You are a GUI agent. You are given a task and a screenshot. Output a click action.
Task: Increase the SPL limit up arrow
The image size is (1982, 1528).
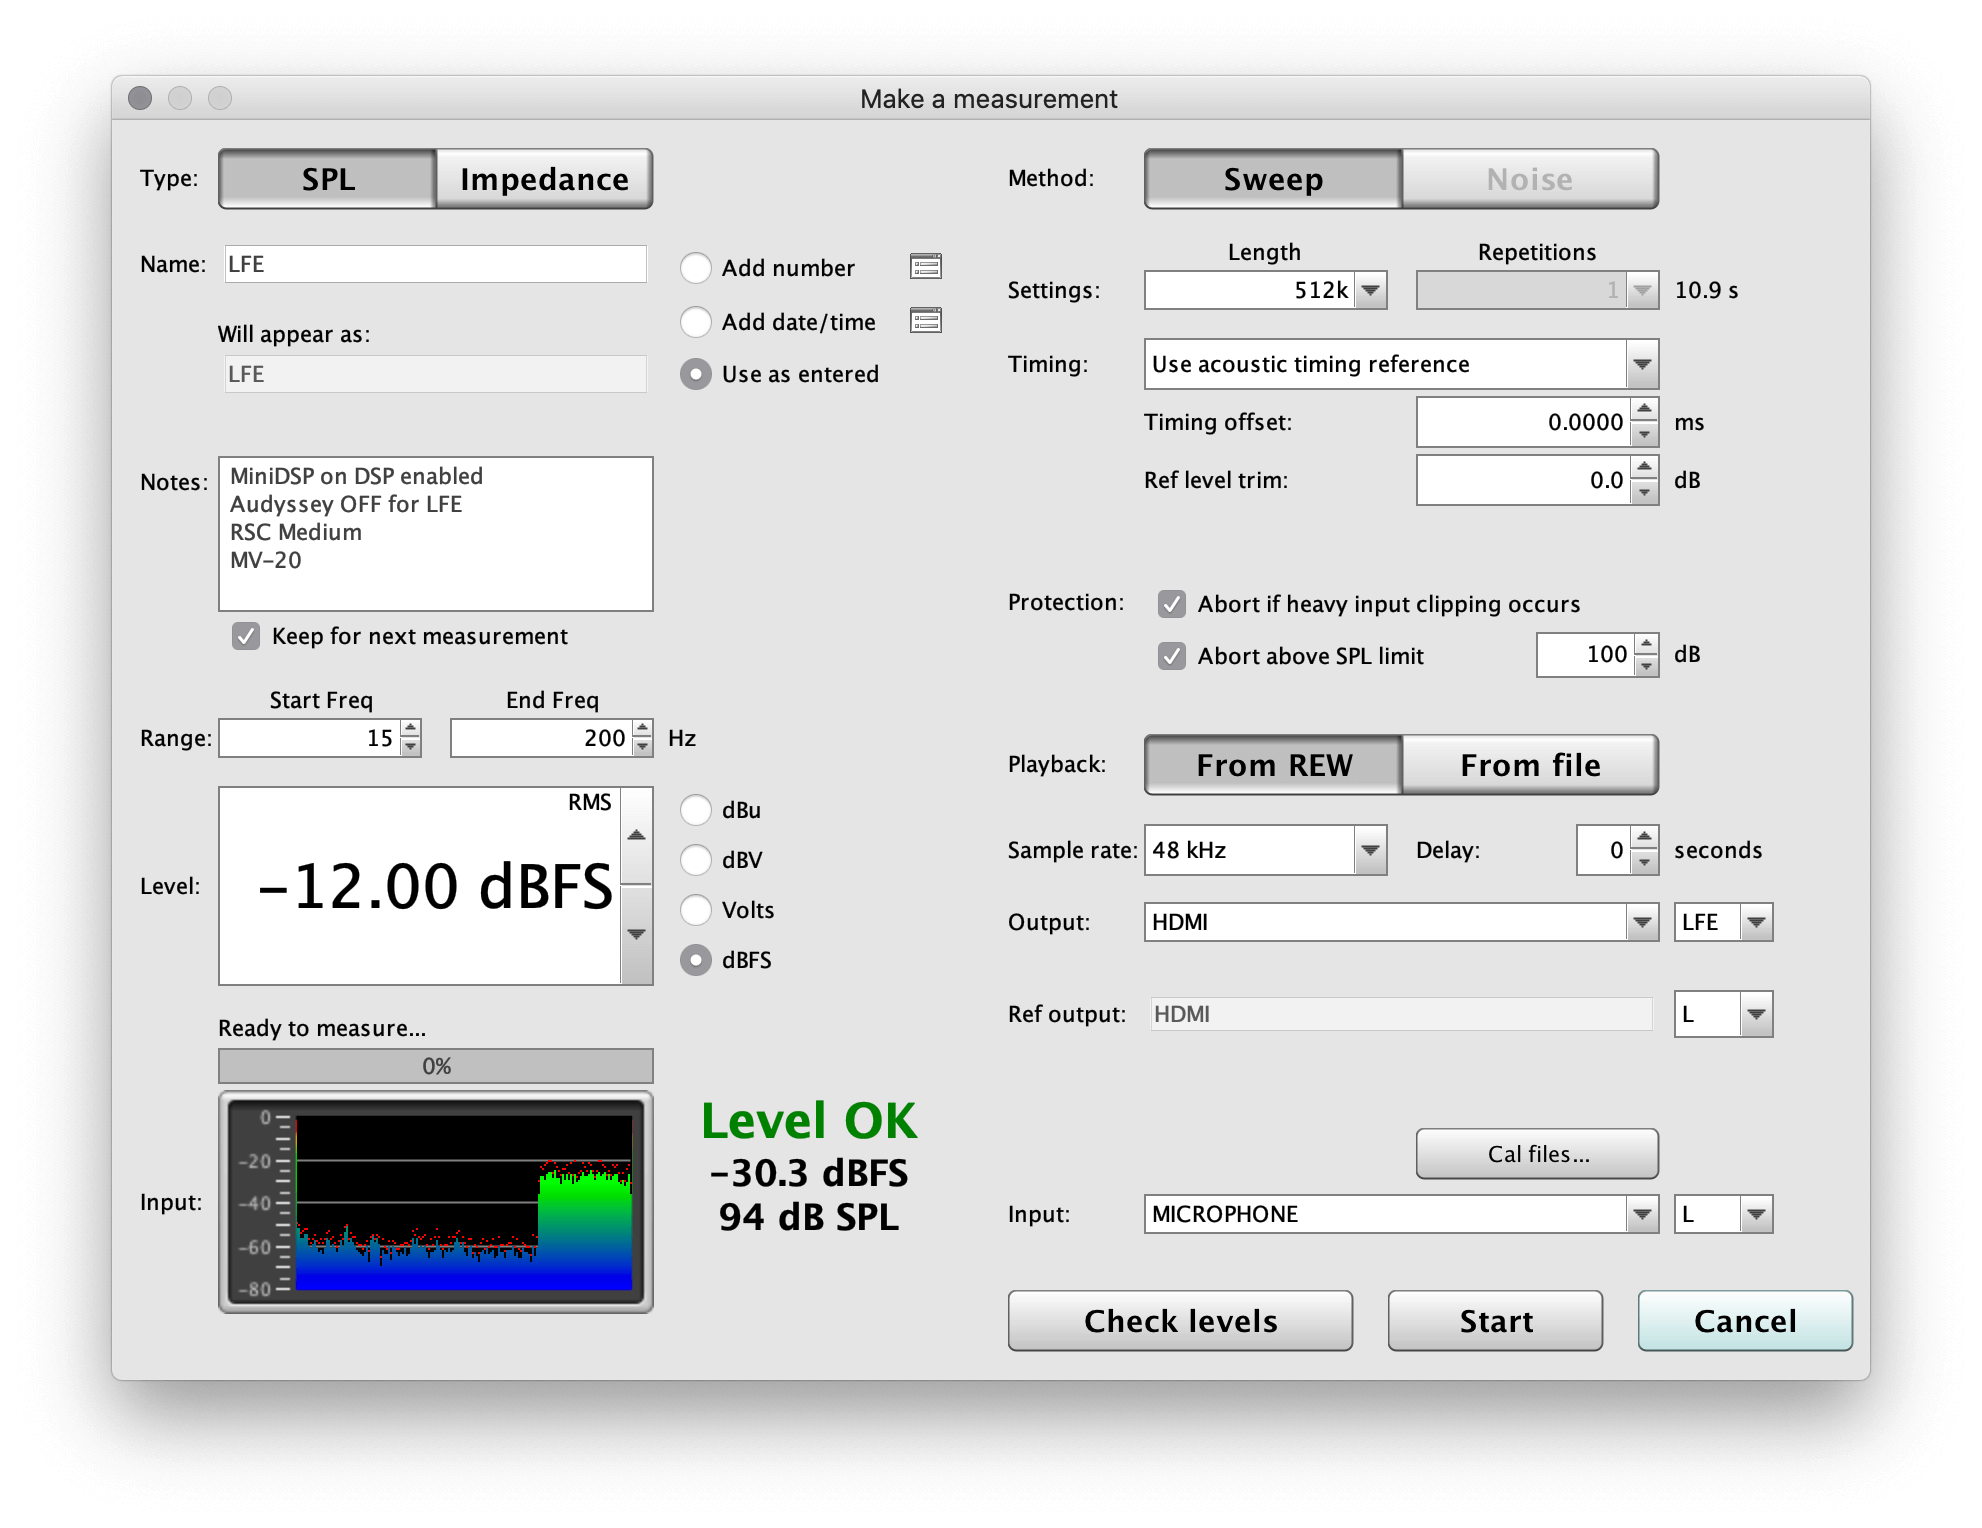(1646, 643)
